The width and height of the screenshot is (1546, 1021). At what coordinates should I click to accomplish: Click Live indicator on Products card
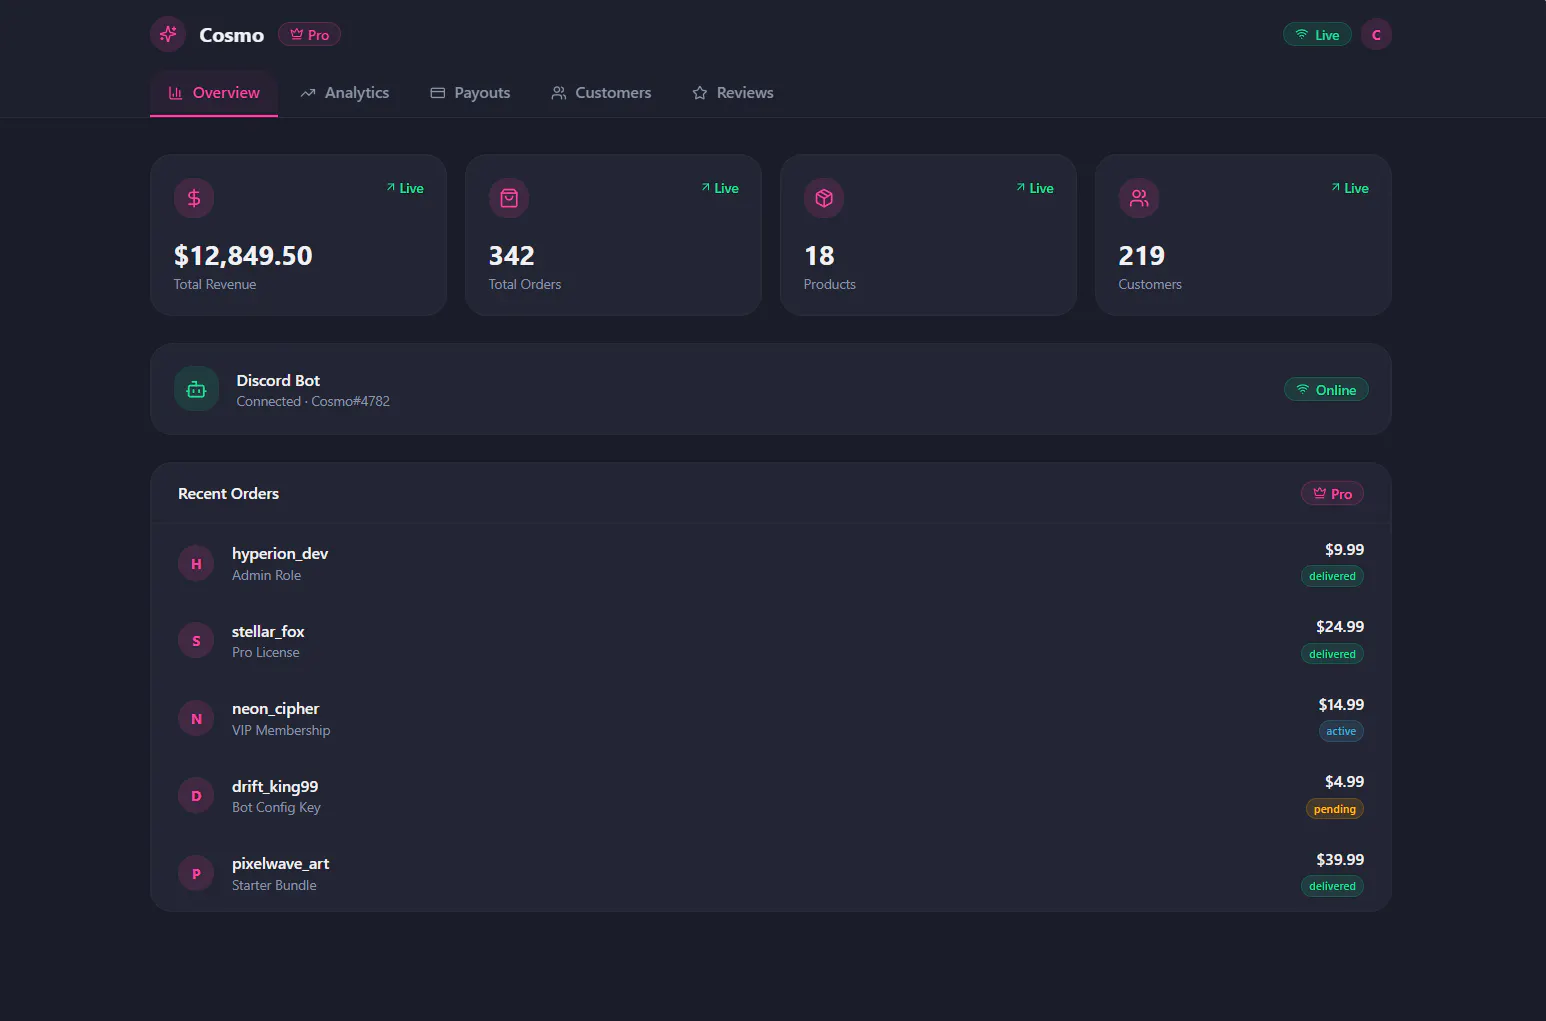tap(1035, 188)
